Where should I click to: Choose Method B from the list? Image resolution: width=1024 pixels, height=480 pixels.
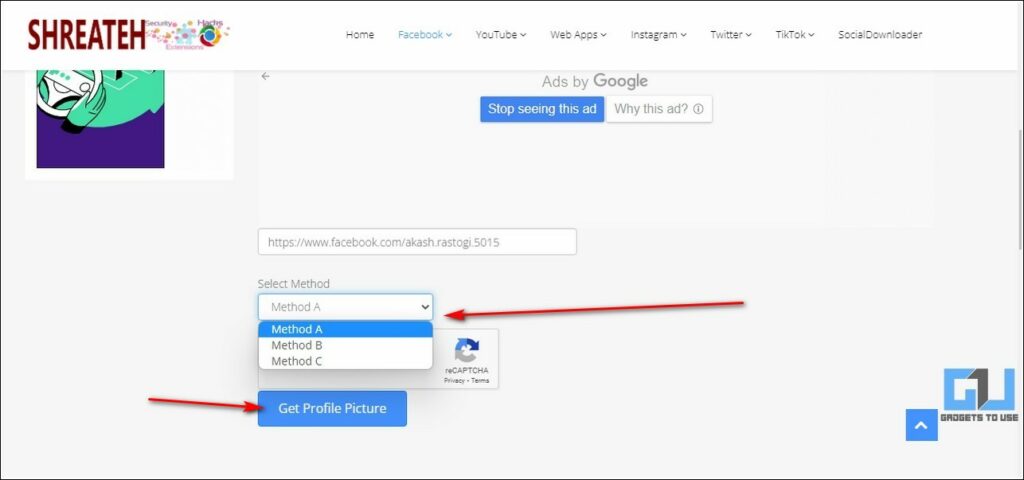297,345
